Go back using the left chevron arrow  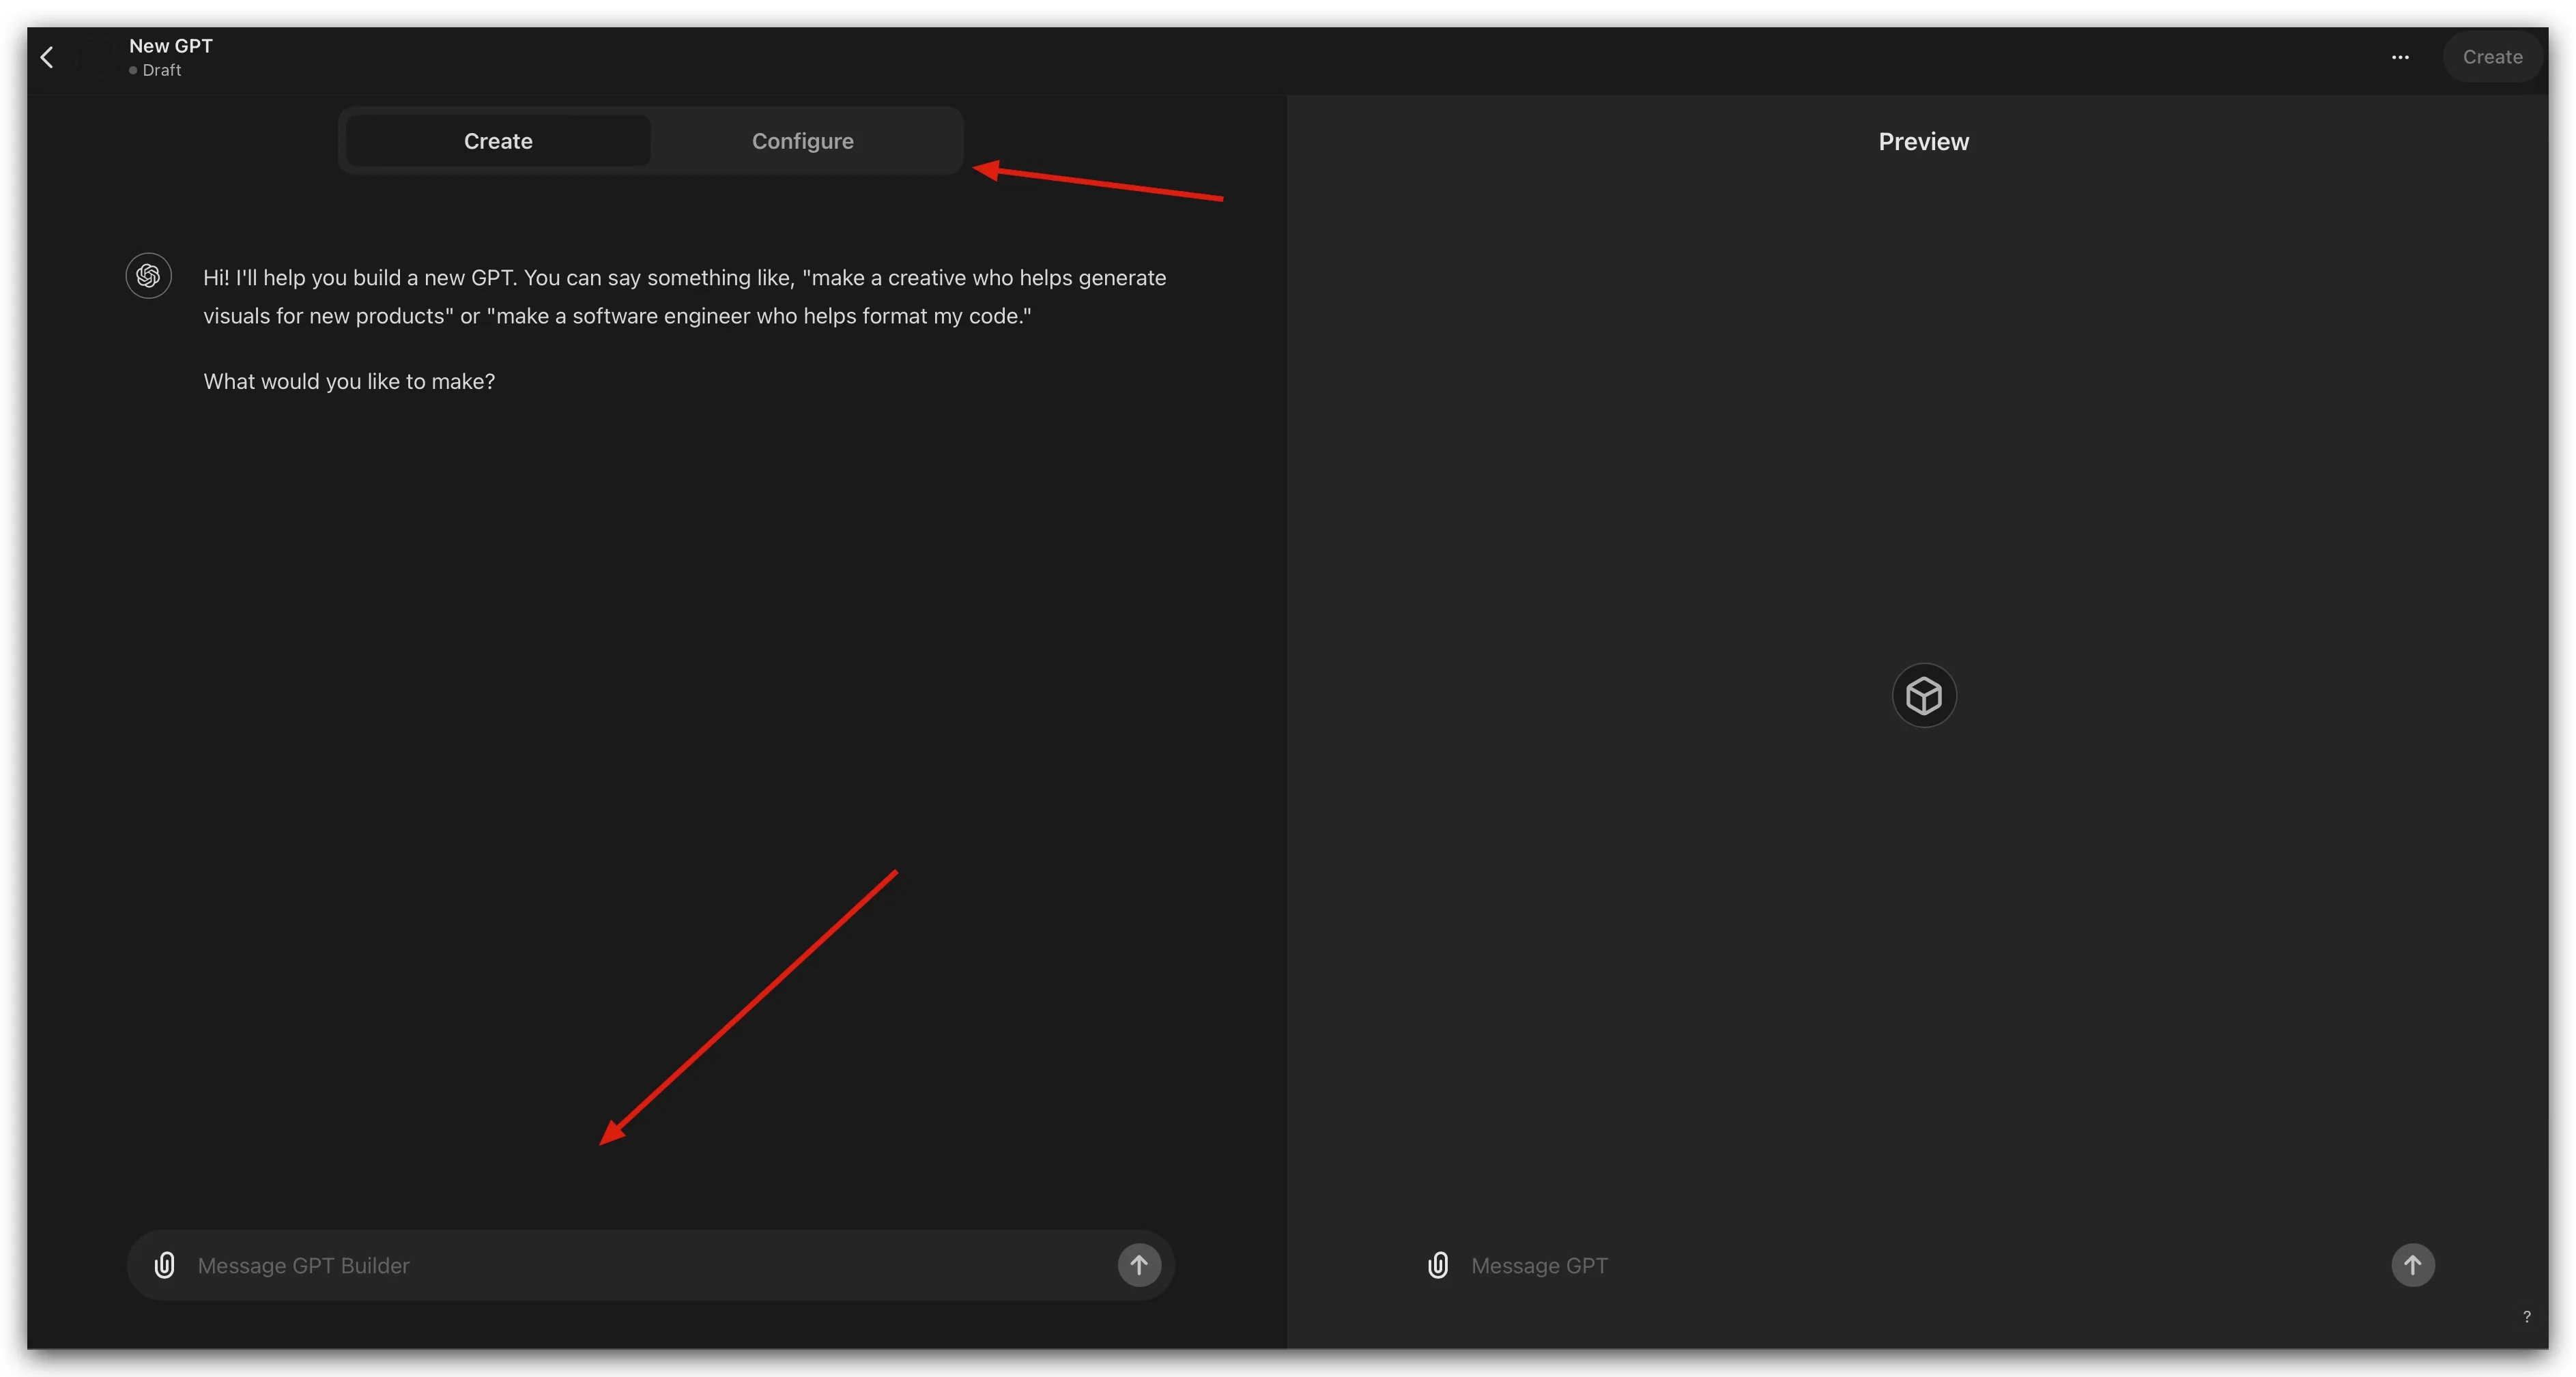pos(47,57)
